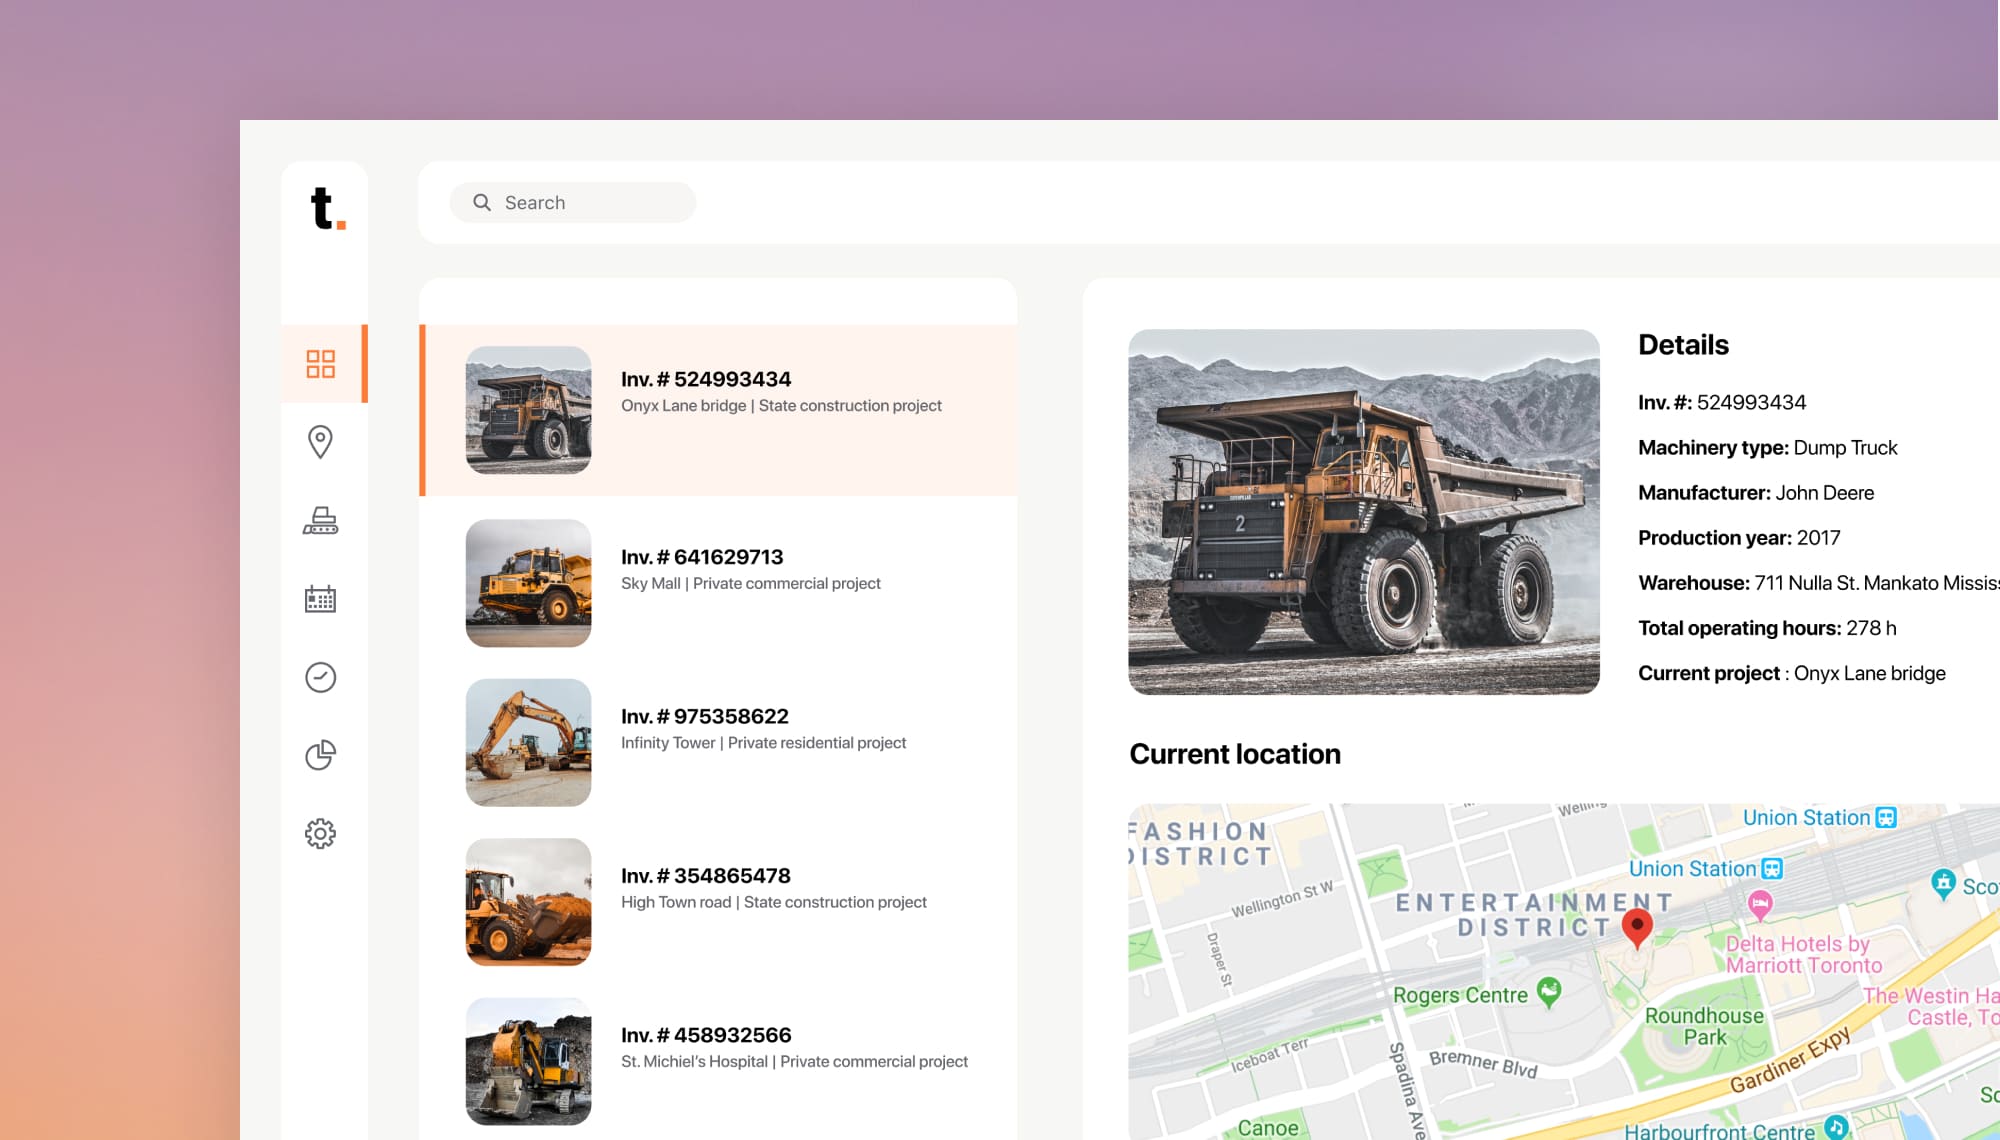Click 'Production year: 2017' detail
This screenshot has height=1140, width=2000.
1739,537
